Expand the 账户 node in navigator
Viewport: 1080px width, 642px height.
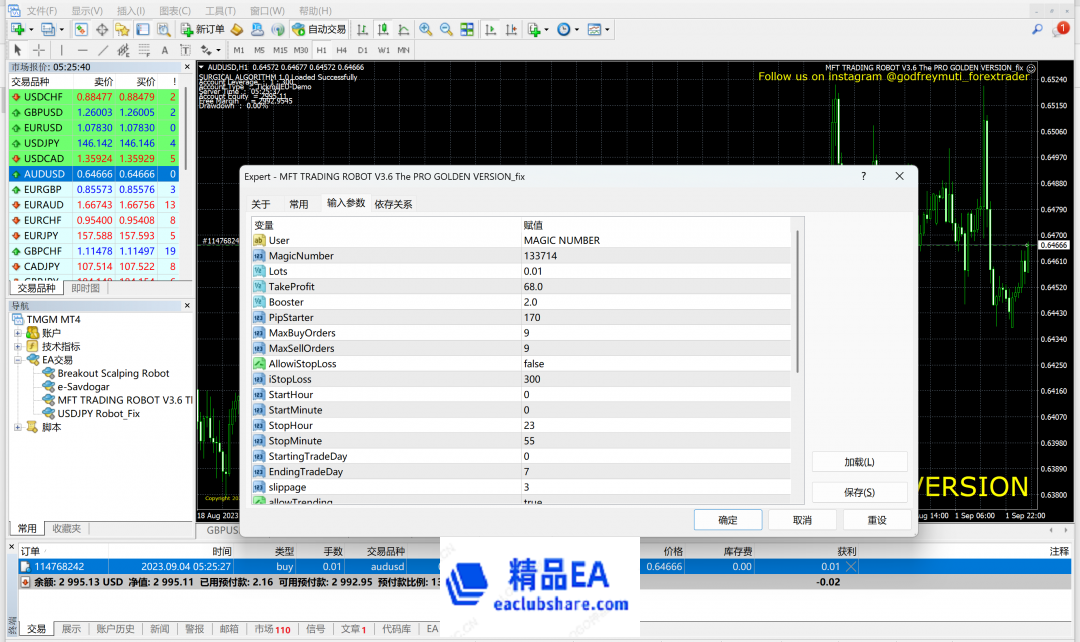click(18, 333)
